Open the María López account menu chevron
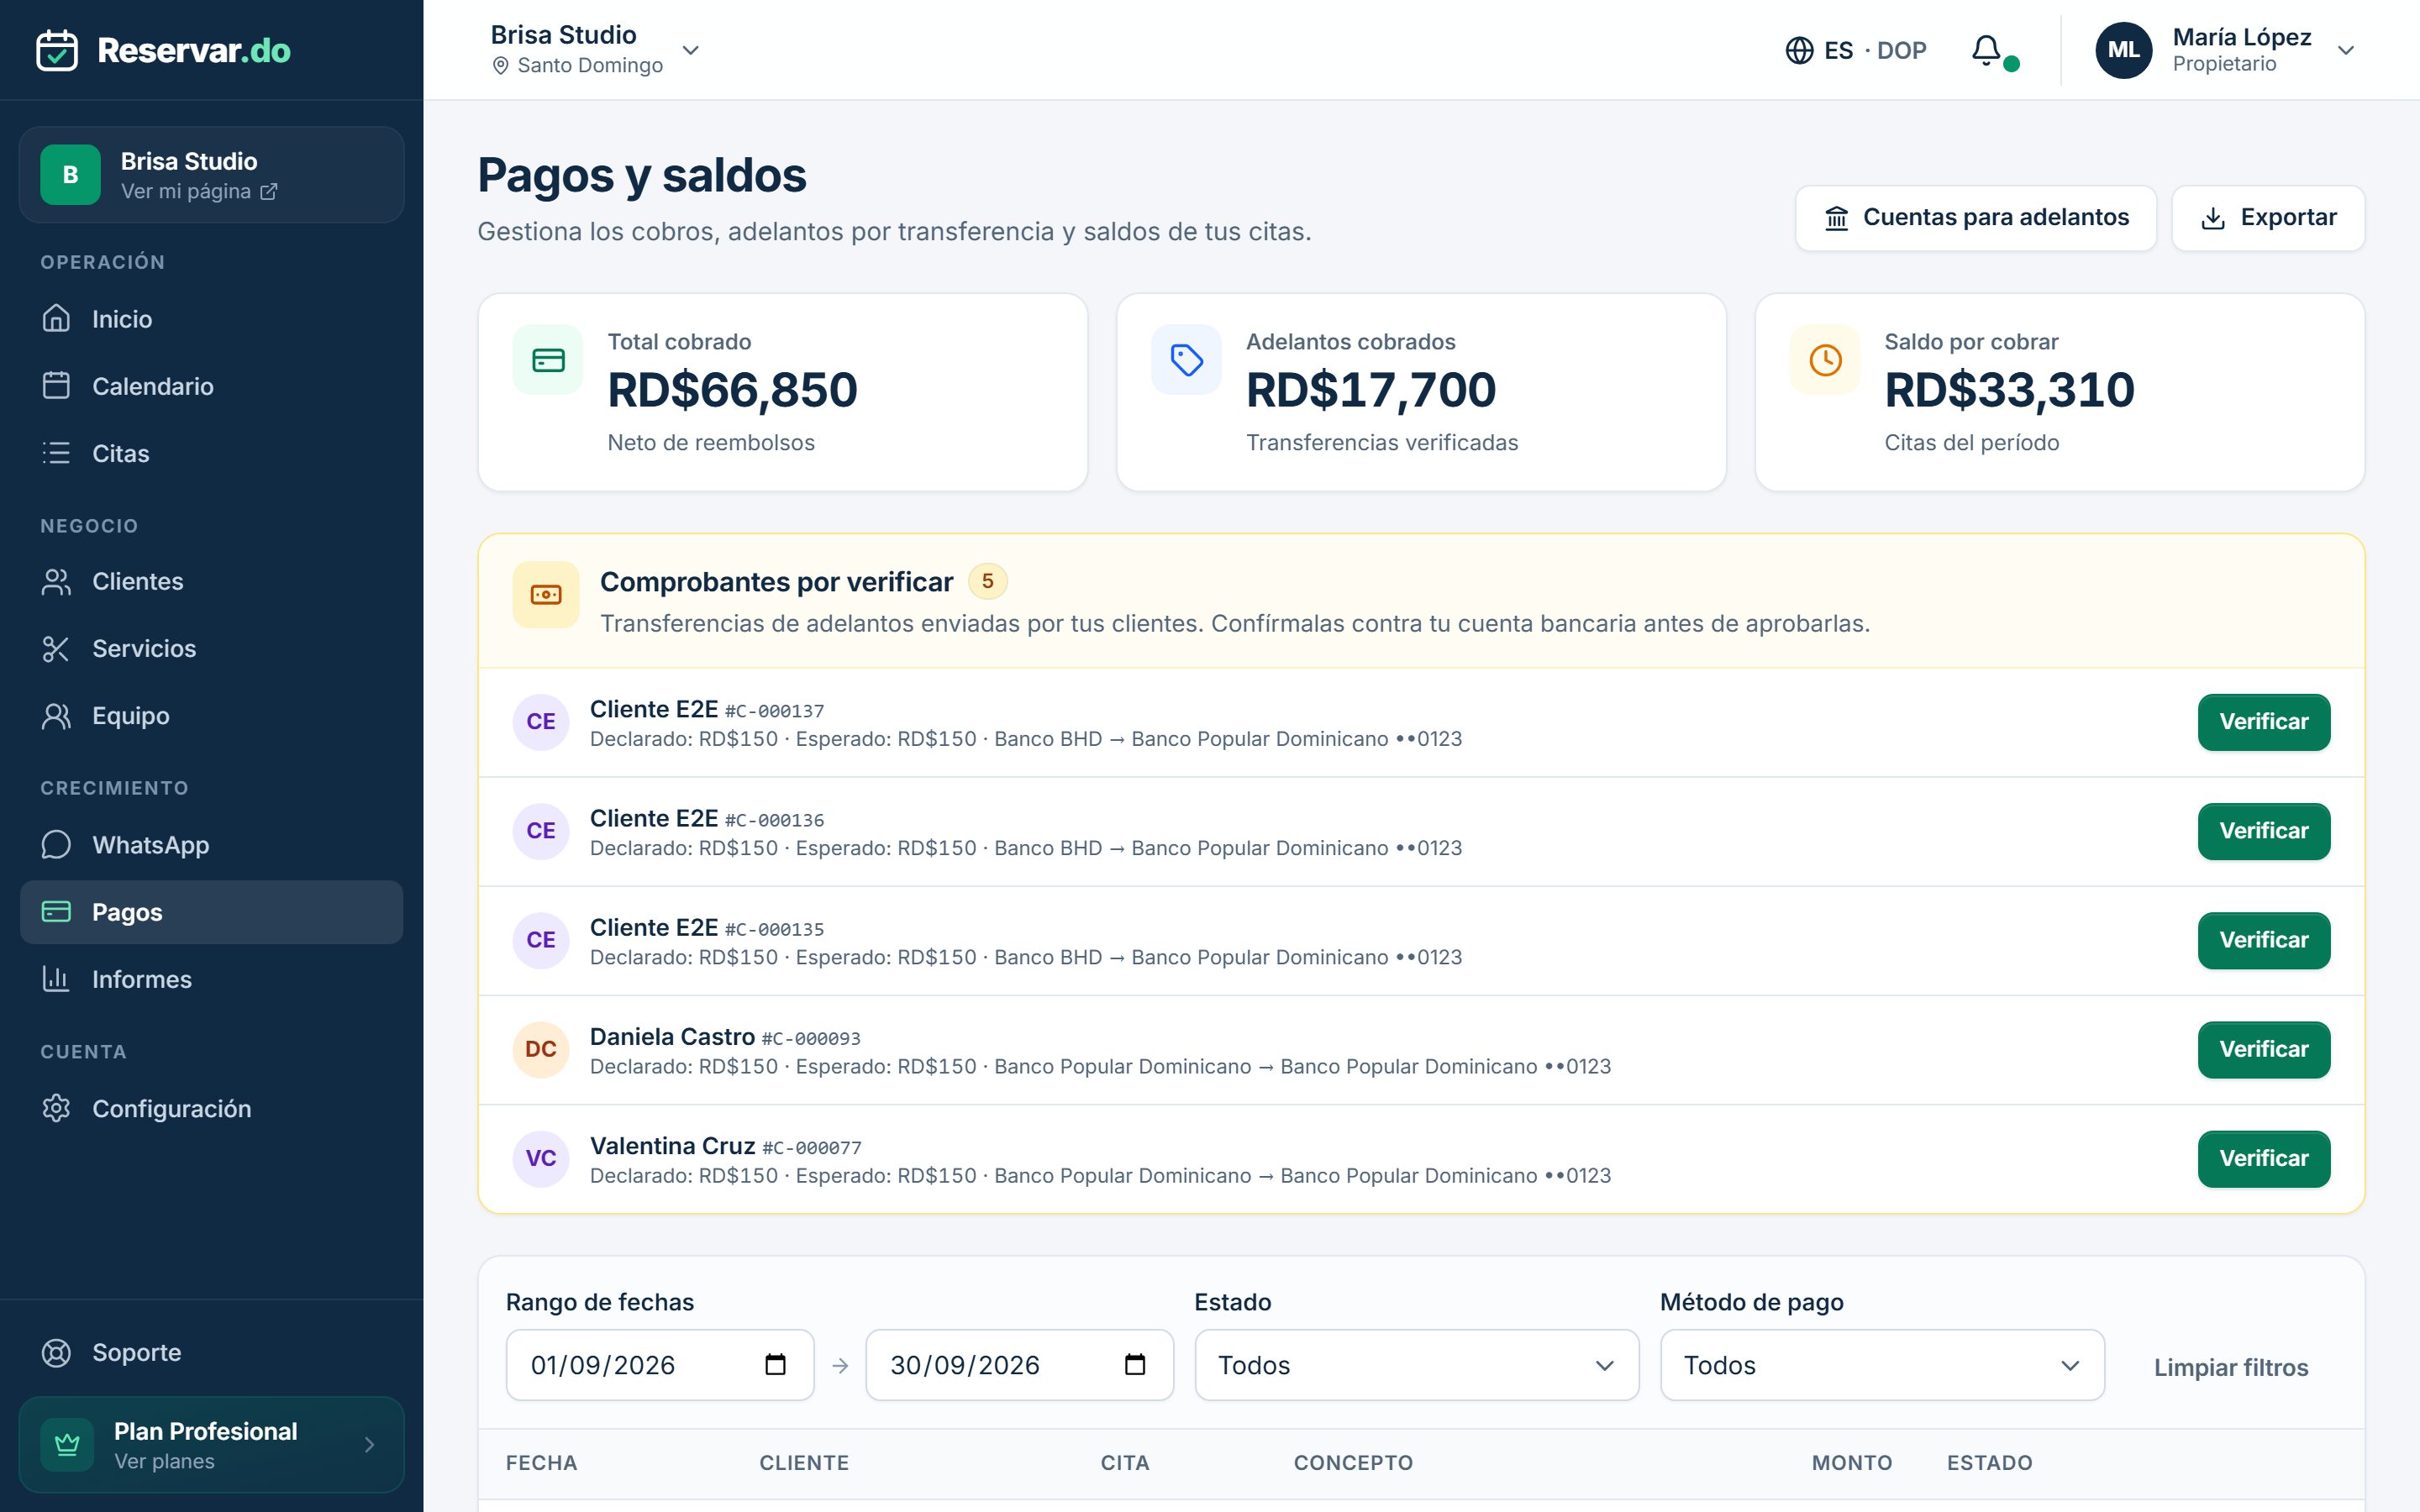Image resolution: width=2420 pixels, height=1512 pixels. click(2346, 50)
